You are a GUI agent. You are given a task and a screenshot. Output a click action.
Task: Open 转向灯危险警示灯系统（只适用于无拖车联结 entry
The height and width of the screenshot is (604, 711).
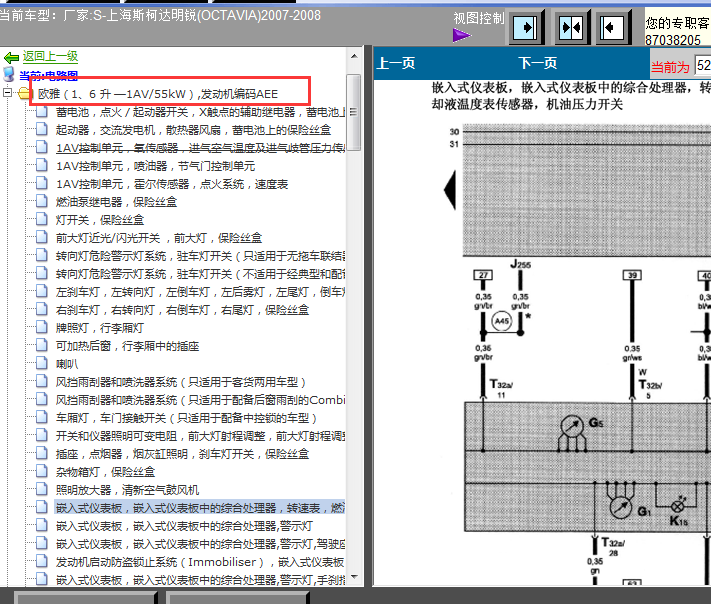point(200,256)
